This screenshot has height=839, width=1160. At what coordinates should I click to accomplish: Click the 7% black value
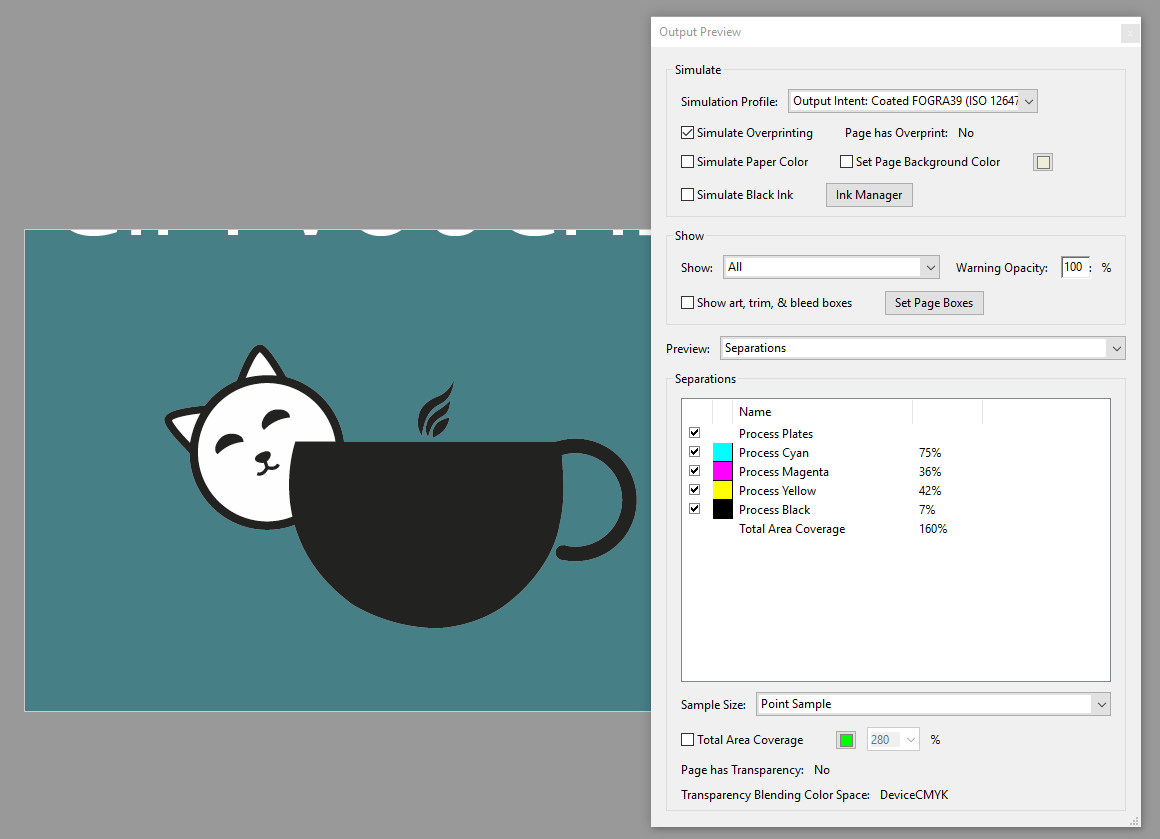coord(927,510)
